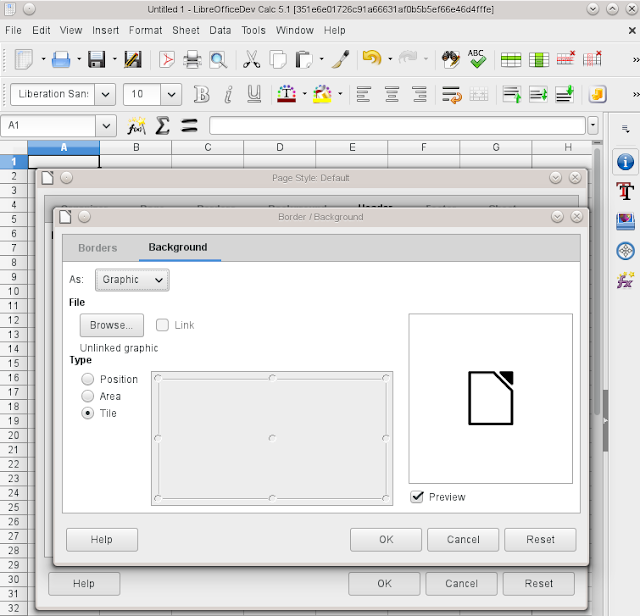The height and width of the screenshot is (616, 640).
Task: Apply Underline formatting
Action: (x=254, y=94)
